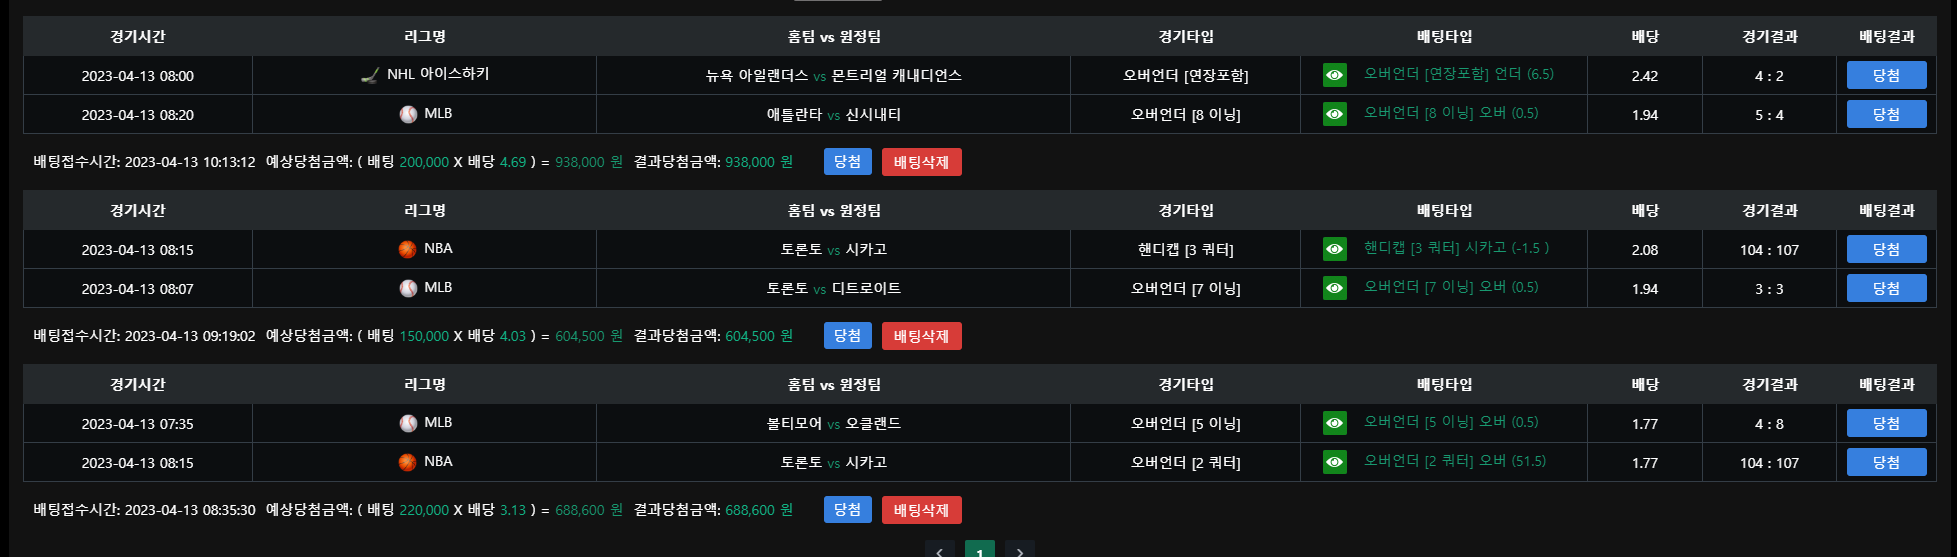Click the MLB baseball icon for Baltimore vs Oakland
The image size is (1957, 557).
pos(408,423)
